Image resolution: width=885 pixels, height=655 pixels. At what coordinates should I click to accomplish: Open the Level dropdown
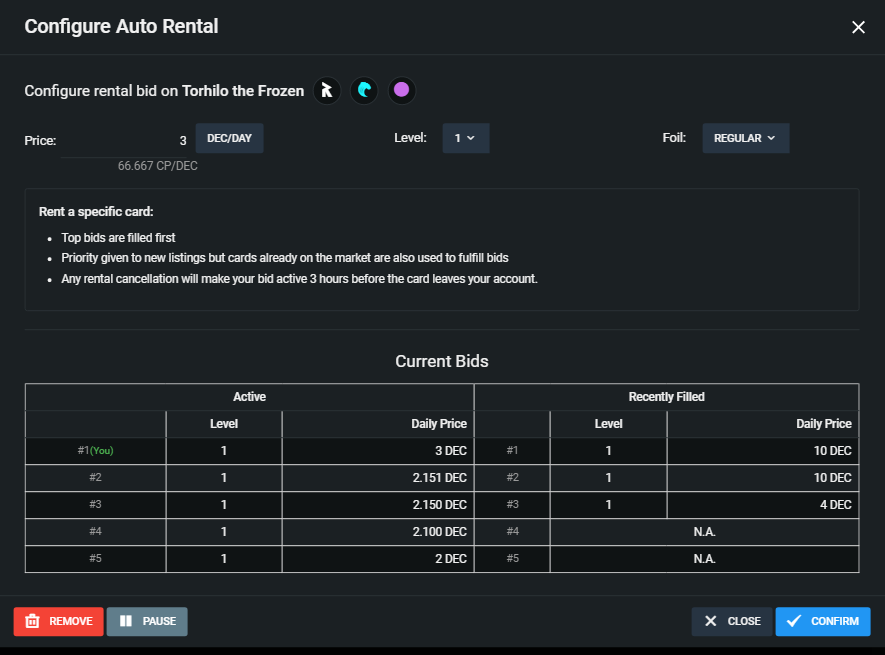pyautogui.click(x=466, y=138)
